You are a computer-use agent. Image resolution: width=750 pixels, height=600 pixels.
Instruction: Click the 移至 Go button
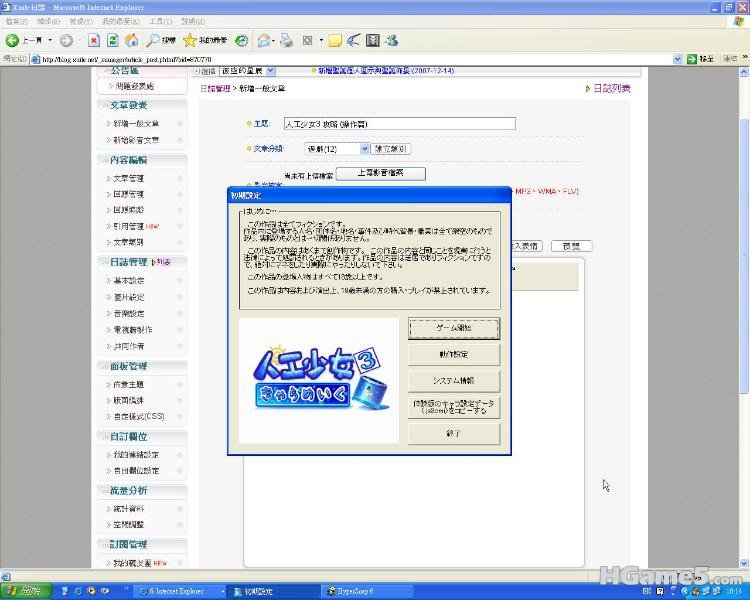point(701,59)
